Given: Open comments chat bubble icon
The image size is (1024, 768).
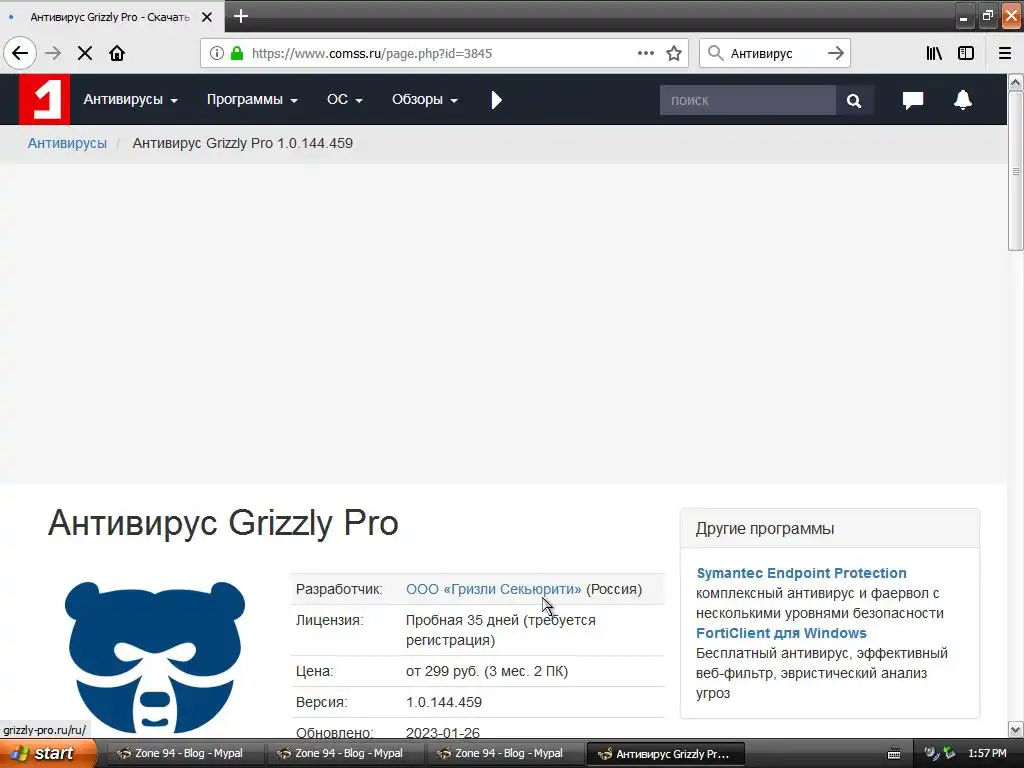Looking at the screenshot, I should coord(912,100).
